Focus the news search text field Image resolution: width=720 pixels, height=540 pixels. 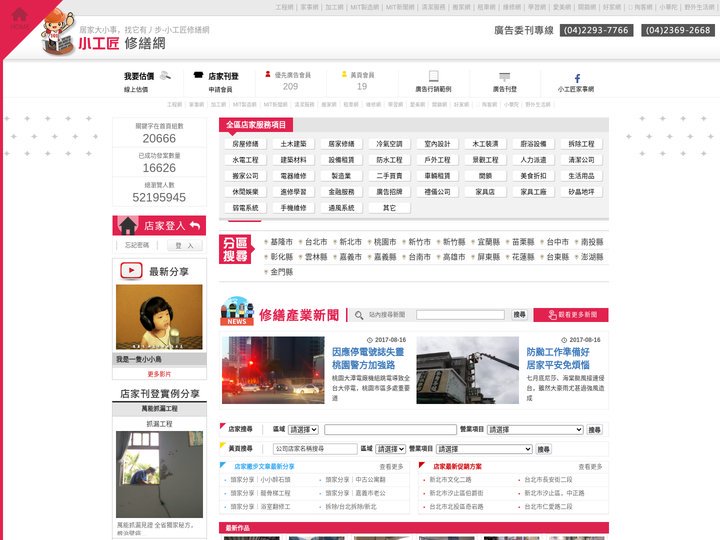[460, 315]
